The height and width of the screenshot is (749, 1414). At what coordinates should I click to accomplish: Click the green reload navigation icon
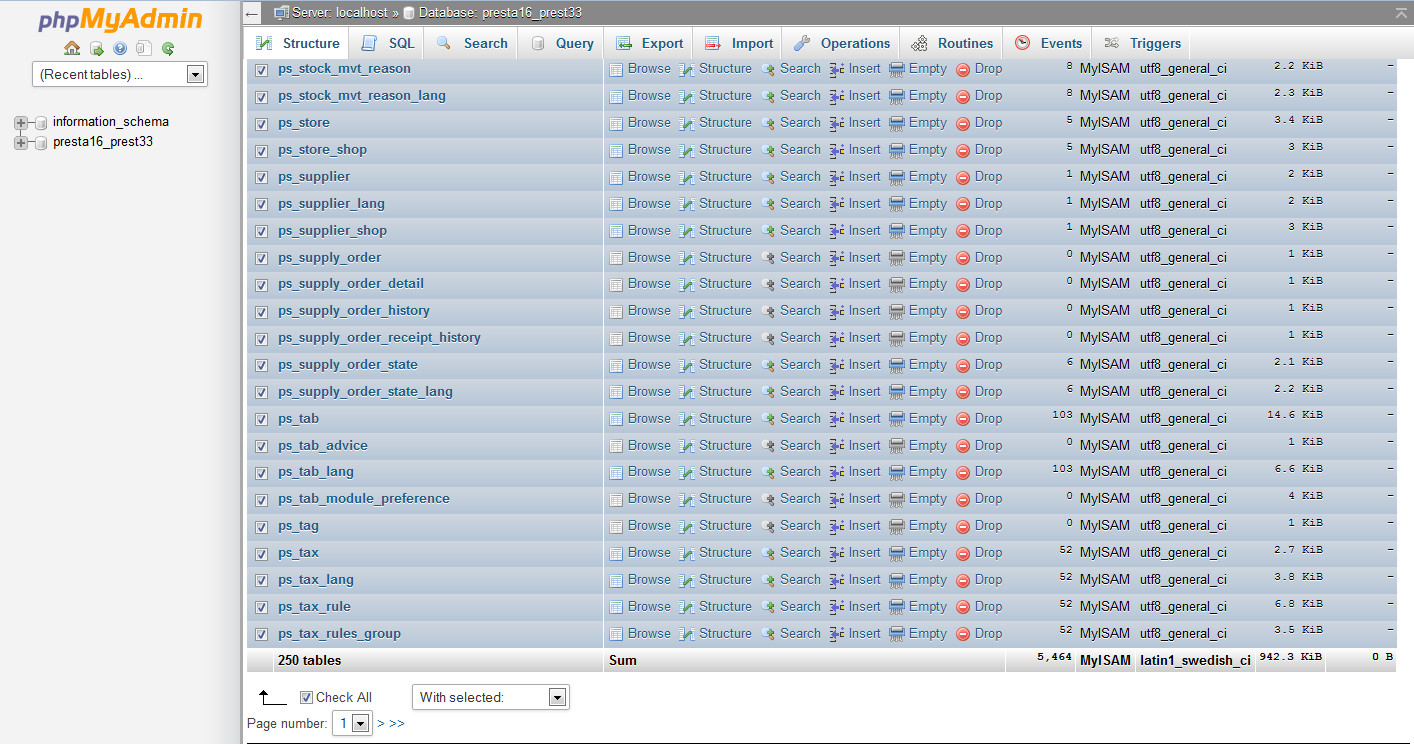point(168,48)
